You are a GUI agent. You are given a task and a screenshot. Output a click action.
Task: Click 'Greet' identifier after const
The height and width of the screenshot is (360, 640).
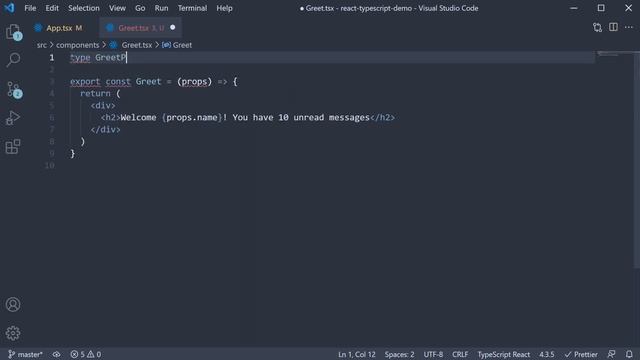tap(149, 82)
